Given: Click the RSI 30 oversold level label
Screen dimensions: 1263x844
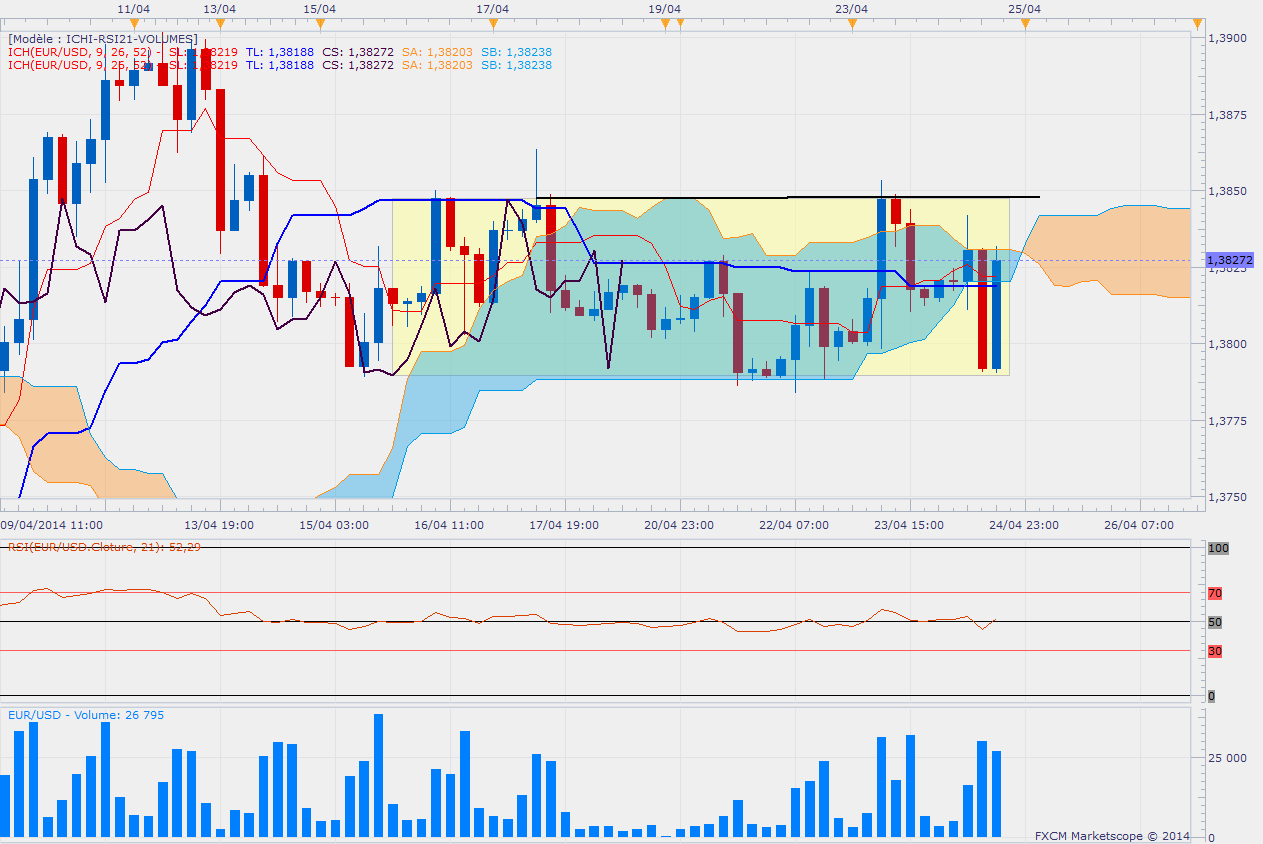Looking at the screenshot, I should (1215, 651).
